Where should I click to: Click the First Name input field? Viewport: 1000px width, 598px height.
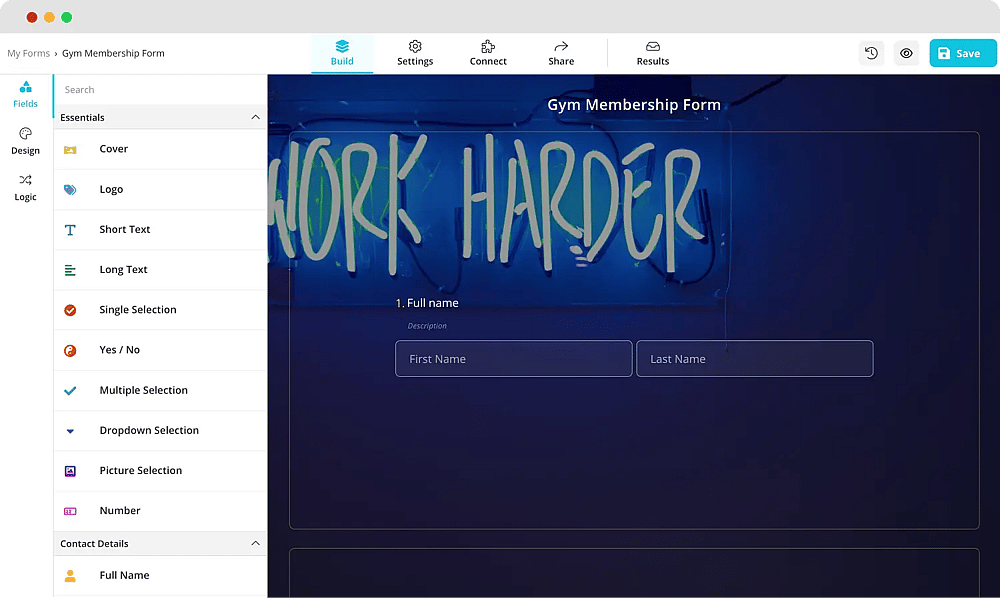point(514,359)
